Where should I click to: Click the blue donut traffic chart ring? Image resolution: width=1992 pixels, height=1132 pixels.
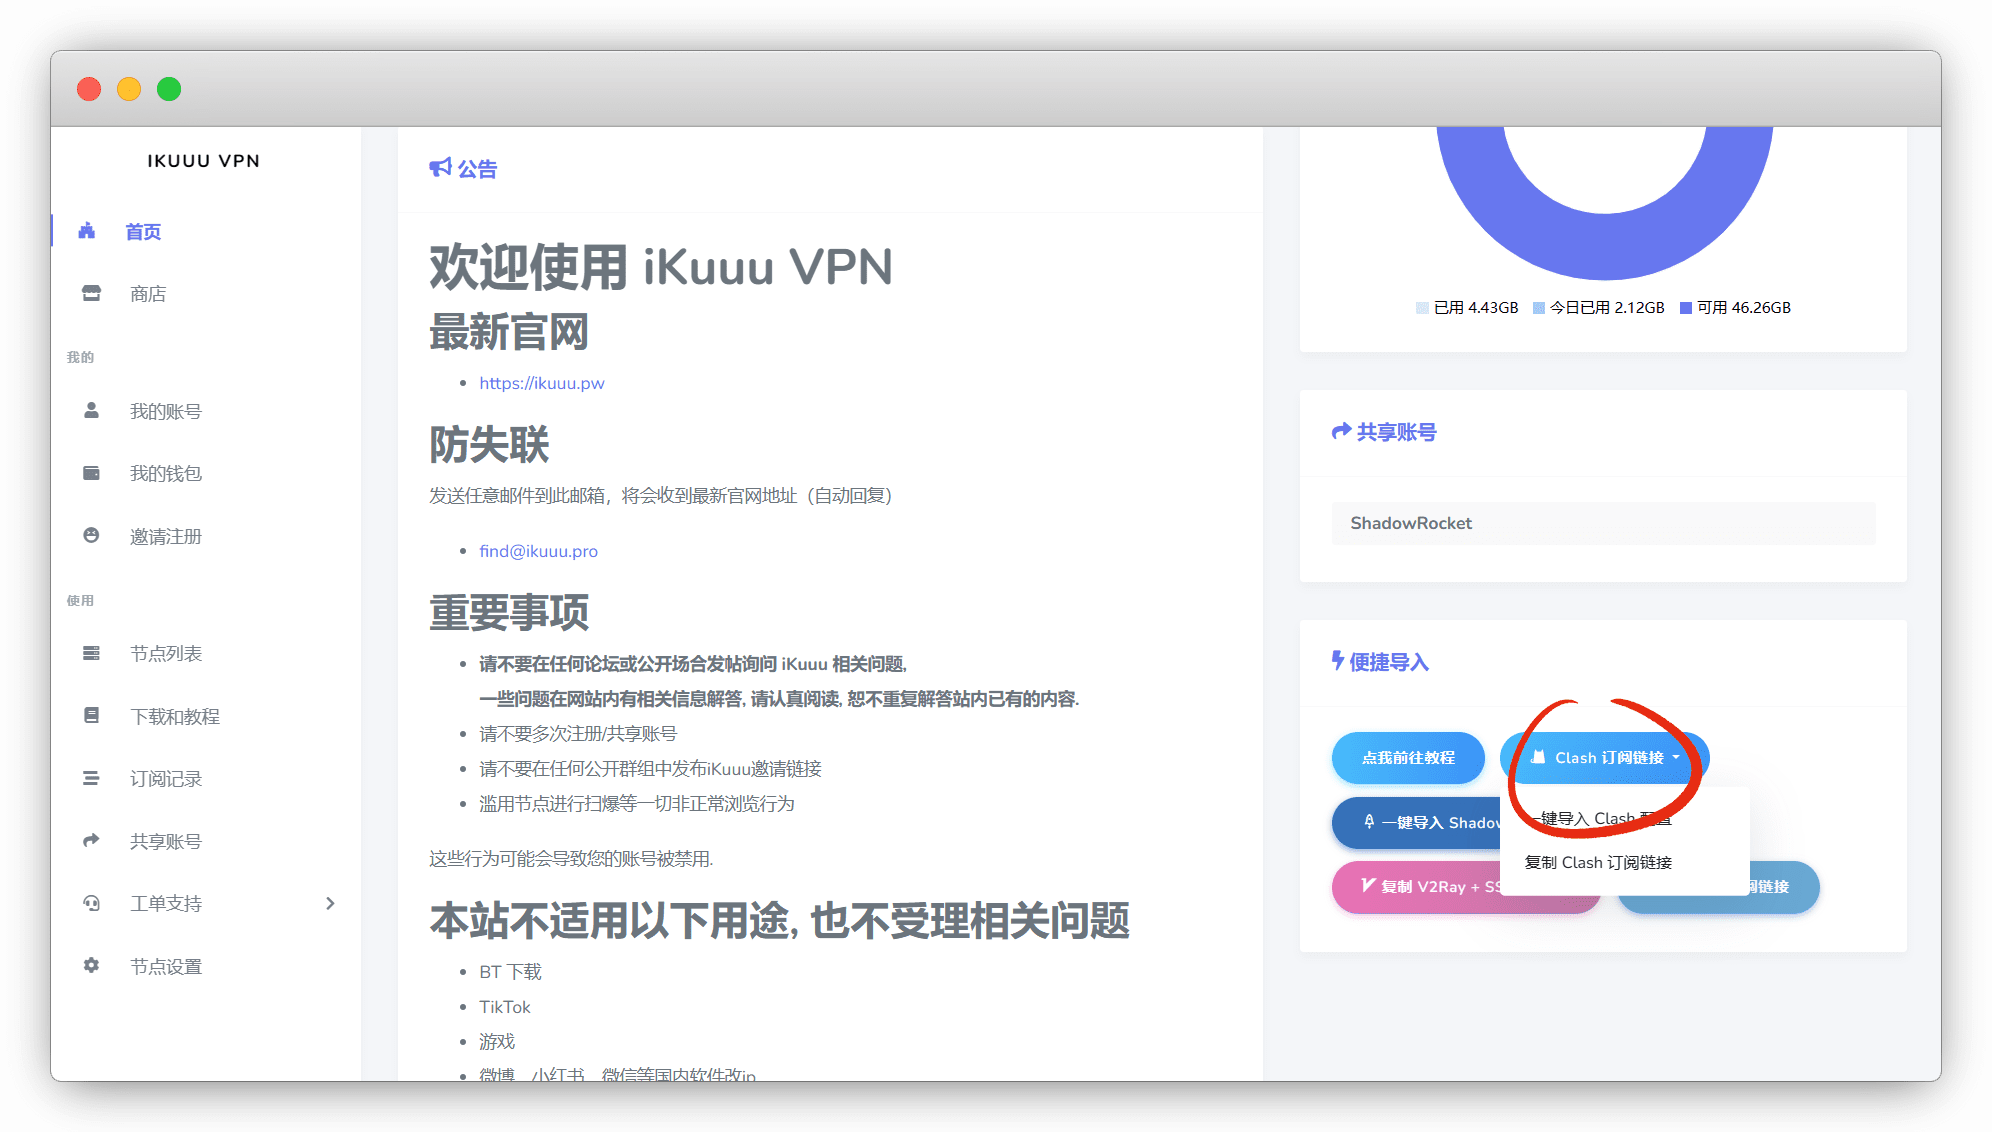1604,246
